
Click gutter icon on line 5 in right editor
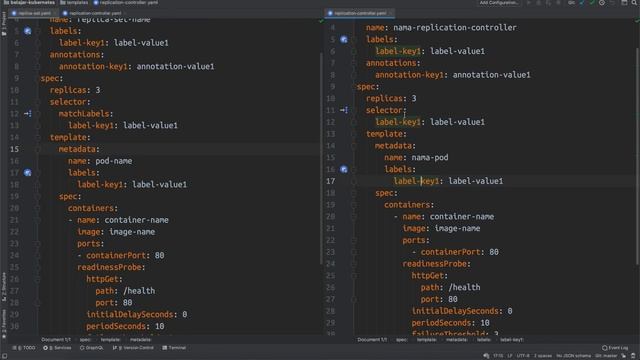point(344,40)
